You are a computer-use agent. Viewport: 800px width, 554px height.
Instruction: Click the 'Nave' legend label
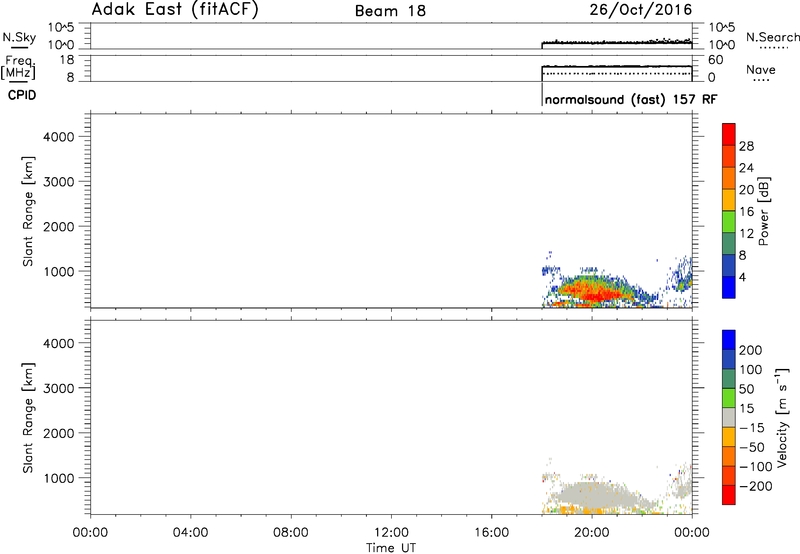click(761, 69)
